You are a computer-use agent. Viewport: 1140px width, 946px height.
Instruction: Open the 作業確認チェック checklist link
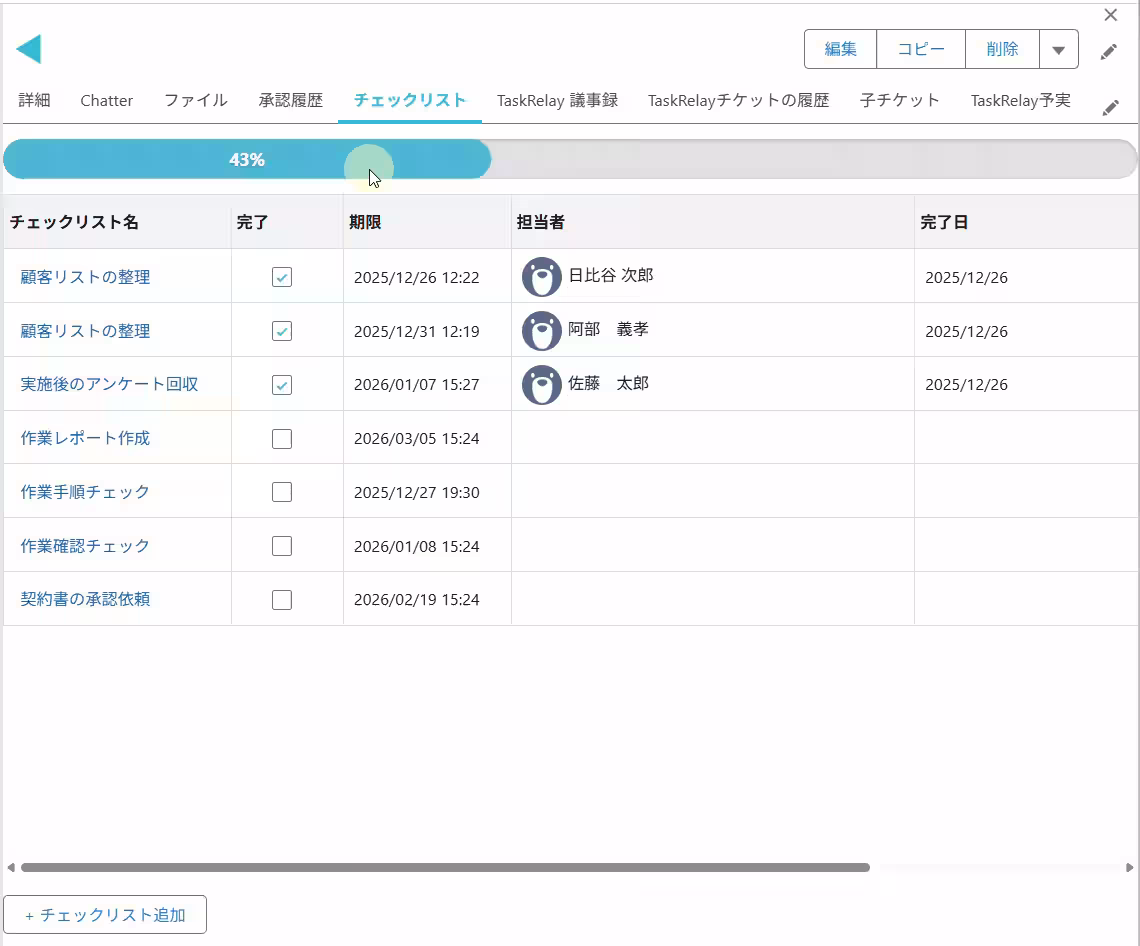[85, 546]
